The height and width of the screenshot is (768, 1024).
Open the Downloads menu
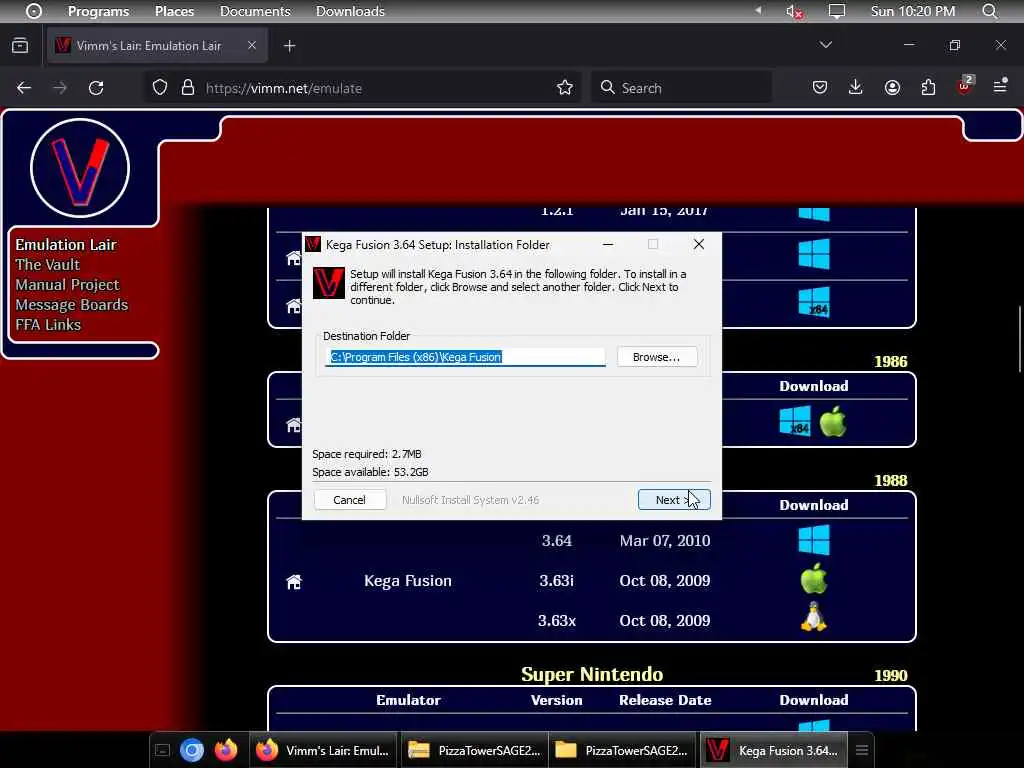350,11
